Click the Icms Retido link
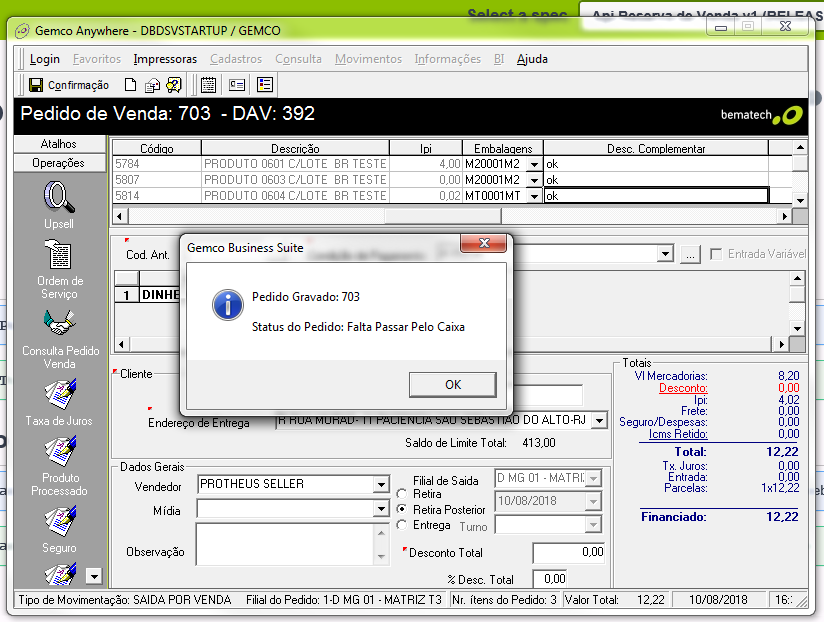This screenshot has width=824, height=622. click(x=678, y=434)
